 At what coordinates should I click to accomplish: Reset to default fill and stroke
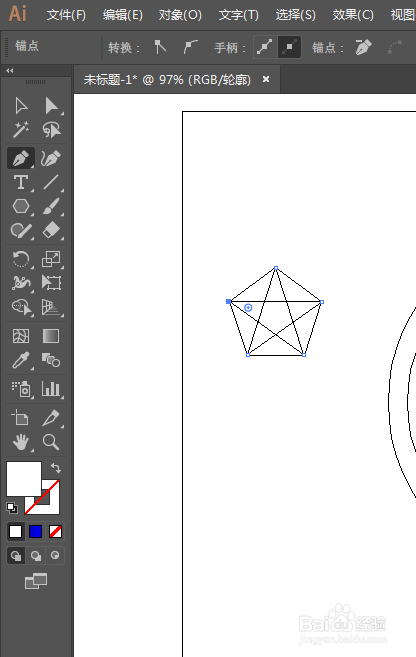click(12, 508)
